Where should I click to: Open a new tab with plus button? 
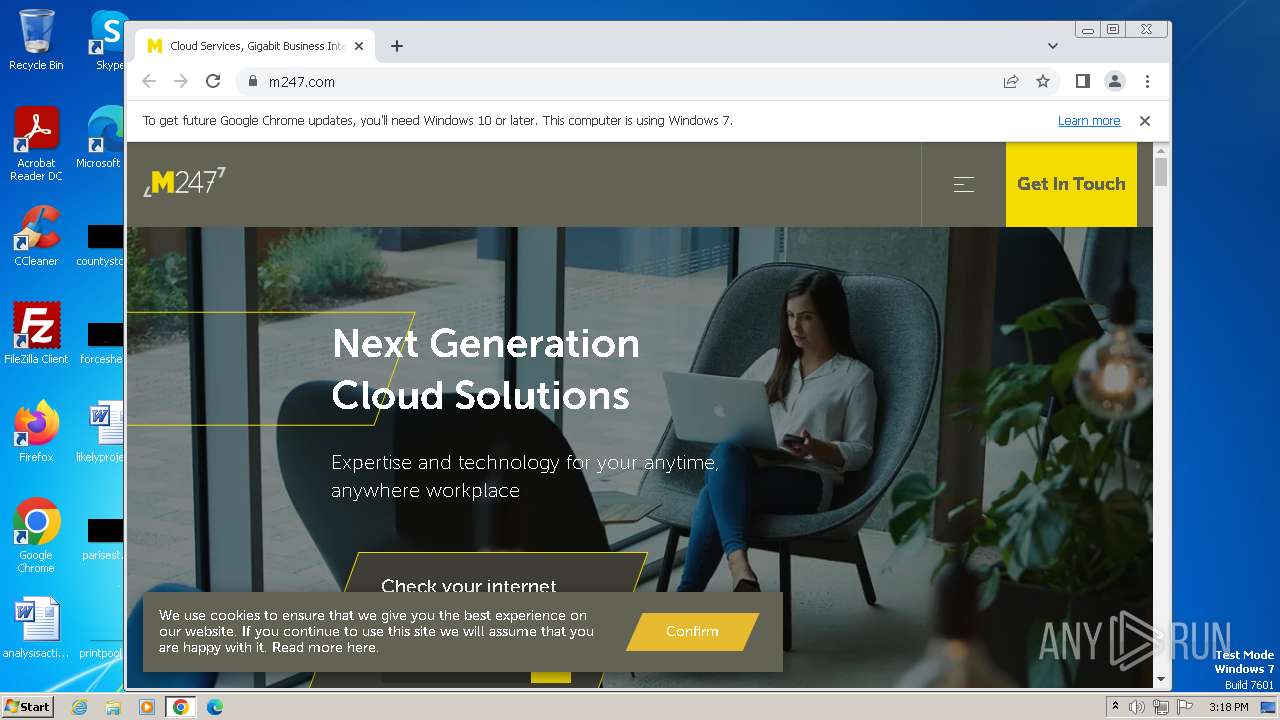[397, 46]
